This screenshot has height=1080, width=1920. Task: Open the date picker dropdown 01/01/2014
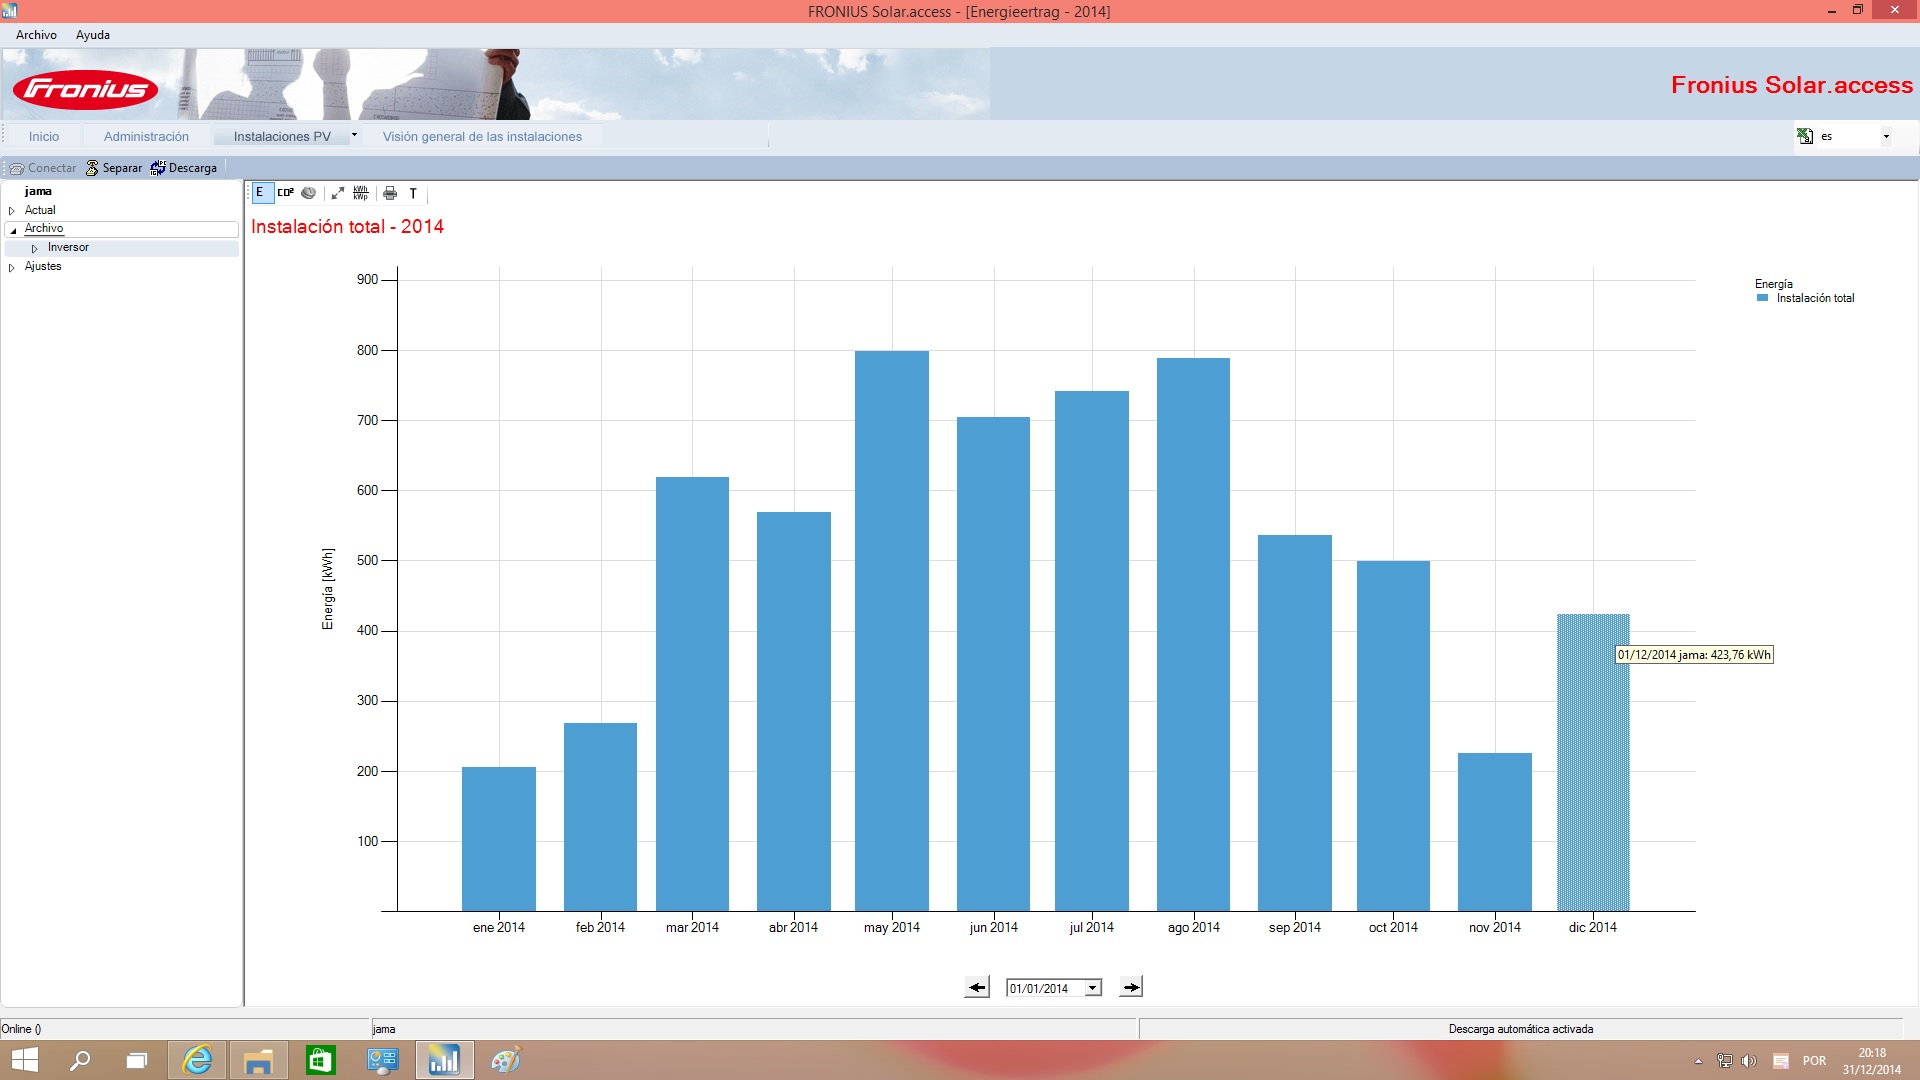pos(1093,988)
